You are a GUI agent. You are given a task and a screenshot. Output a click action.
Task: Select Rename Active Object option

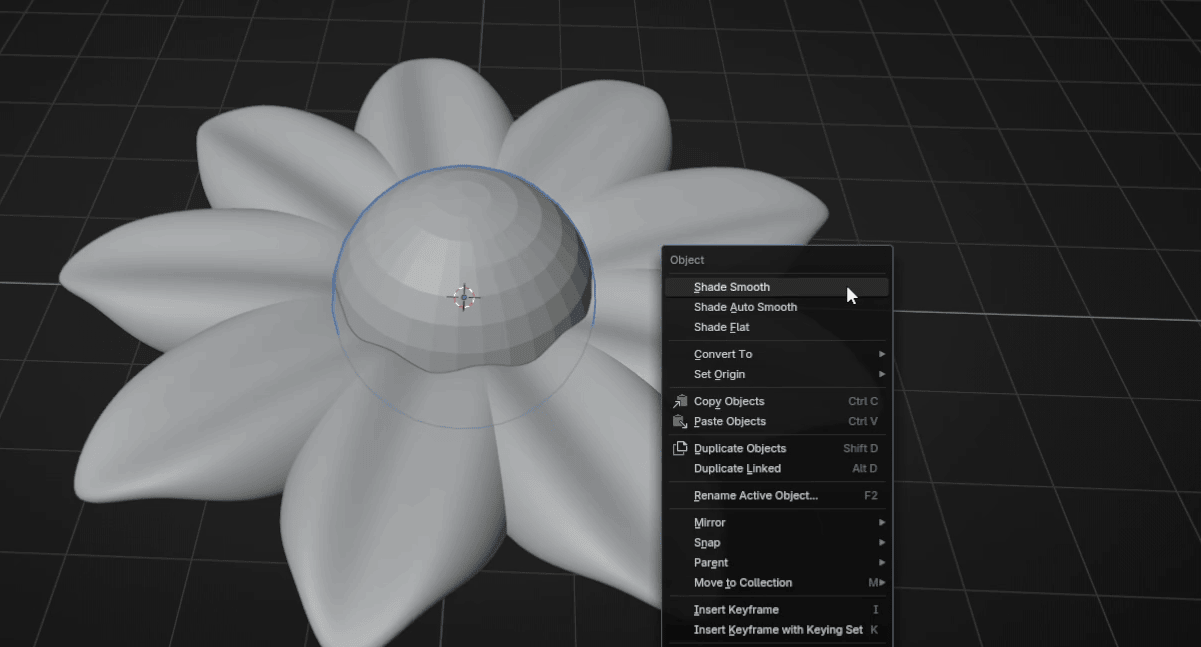click(755, 495)
